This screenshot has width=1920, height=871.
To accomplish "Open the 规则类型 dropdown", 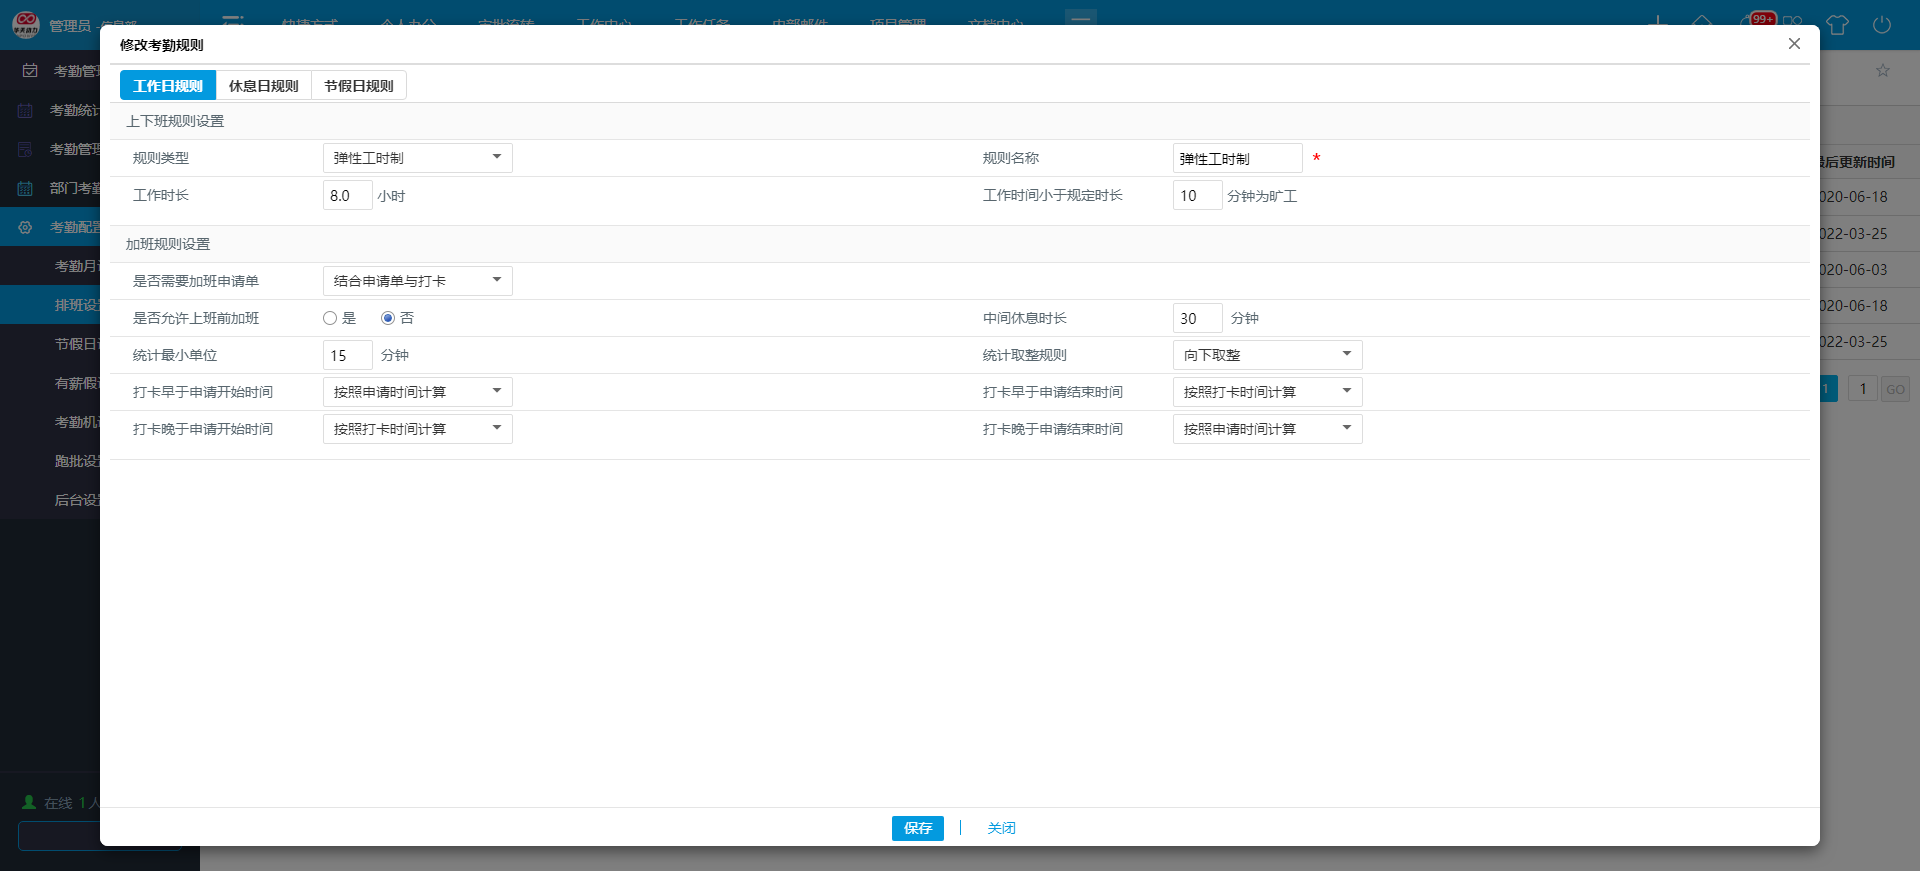I will 417,158.
